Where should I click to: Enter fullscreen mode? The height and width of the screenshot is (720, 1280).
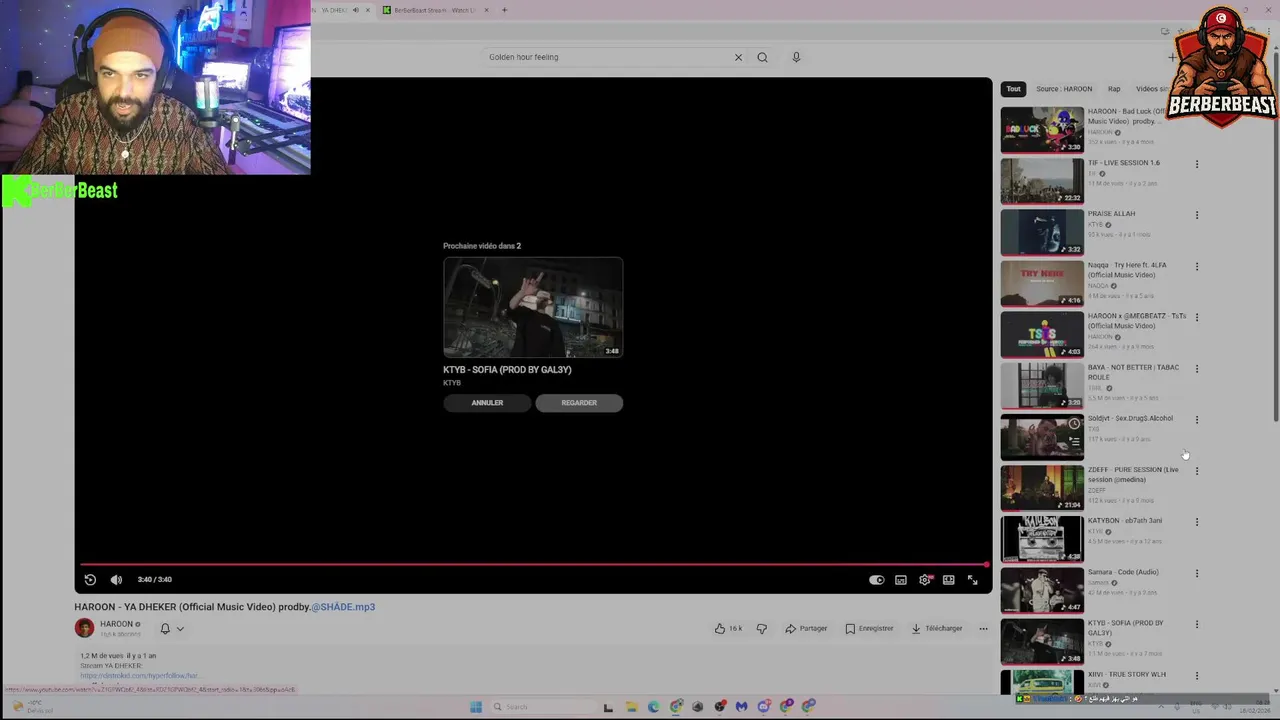coord(972,580)
